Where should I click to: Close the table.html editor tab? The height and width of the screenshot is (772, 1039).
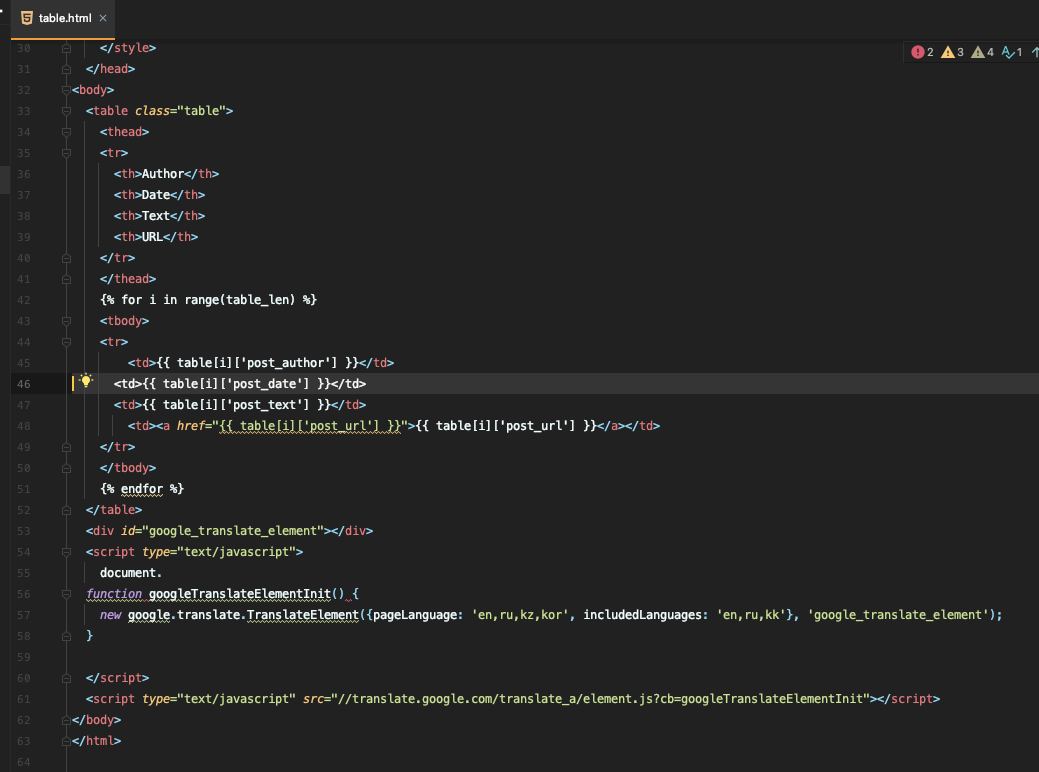[x=103, y=18]
